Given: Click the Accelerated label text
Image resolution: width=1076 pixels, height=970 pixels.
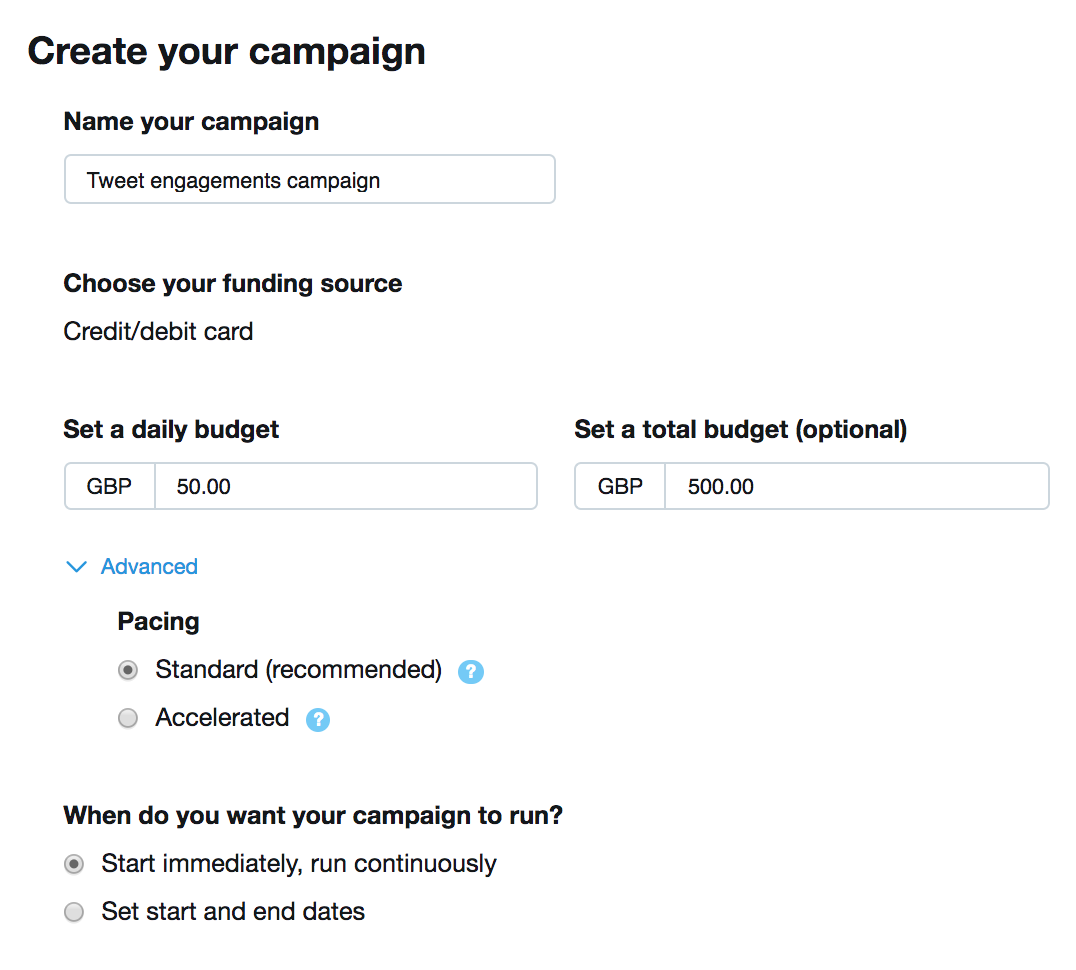Looking at the screenshot, I should (x=222, y=718).
